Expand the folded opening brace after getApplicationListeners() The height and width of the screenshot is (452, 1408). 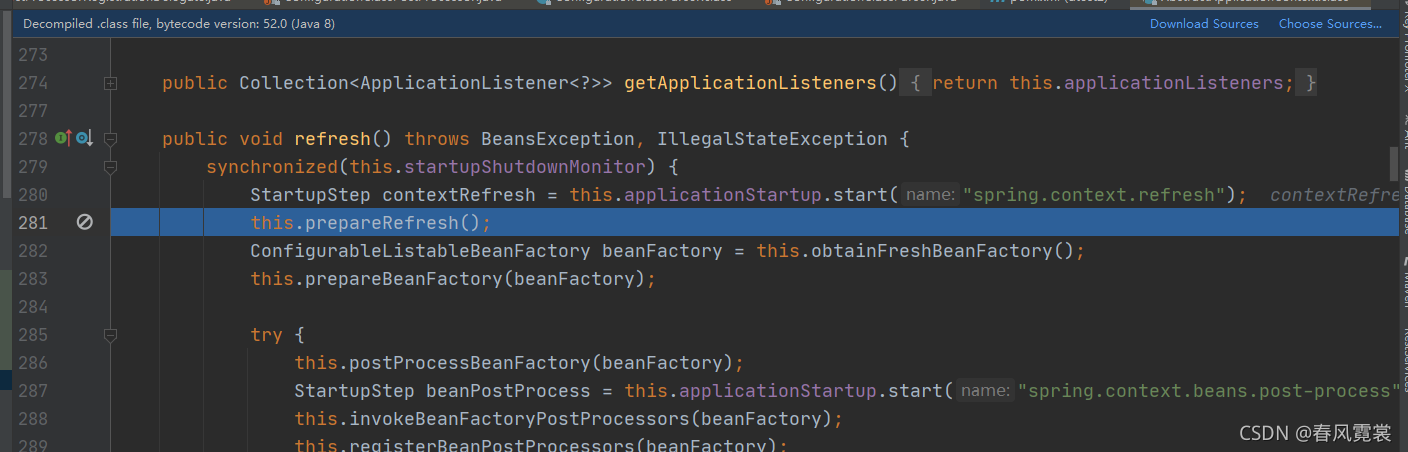click(914, 83)
